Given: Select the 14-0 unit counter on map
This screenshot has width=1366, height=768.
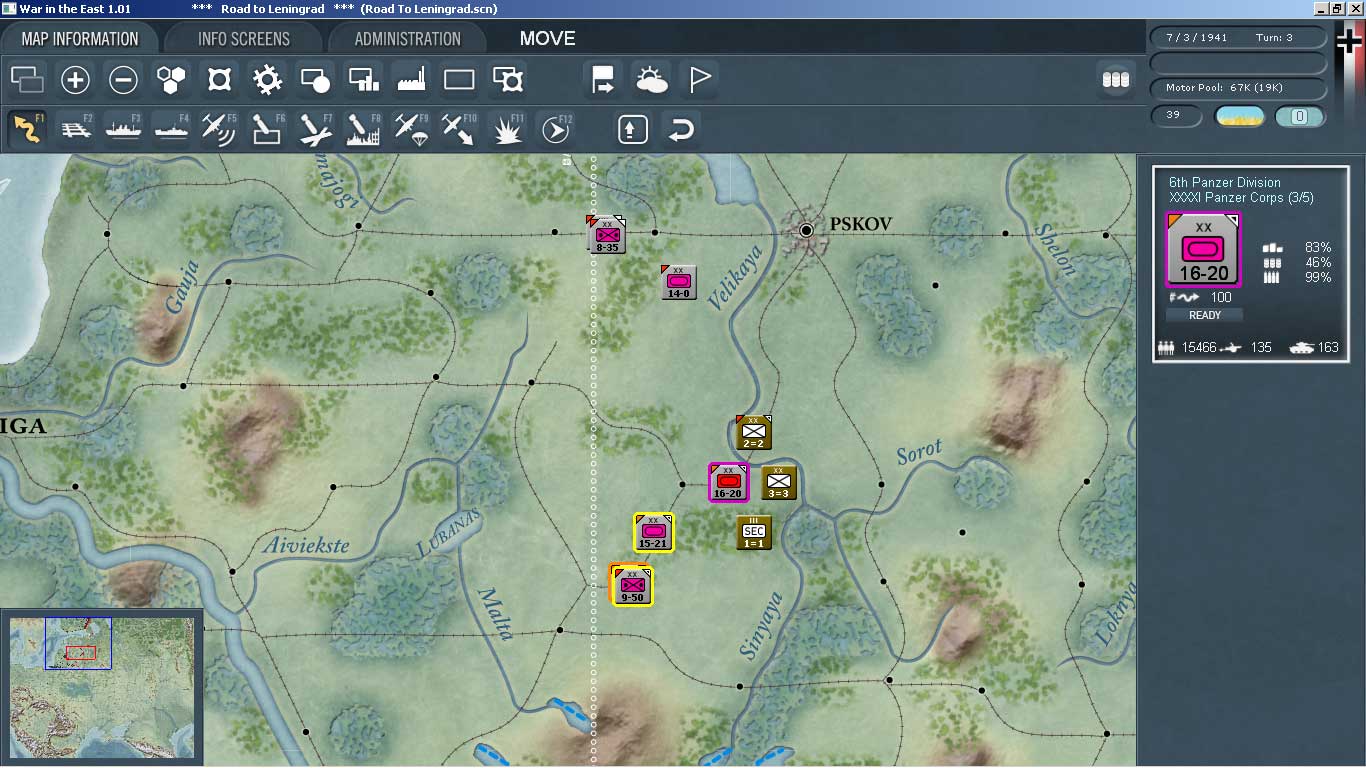Looking at the screenshot, I should pyautogui.click(x=679, y=282).
